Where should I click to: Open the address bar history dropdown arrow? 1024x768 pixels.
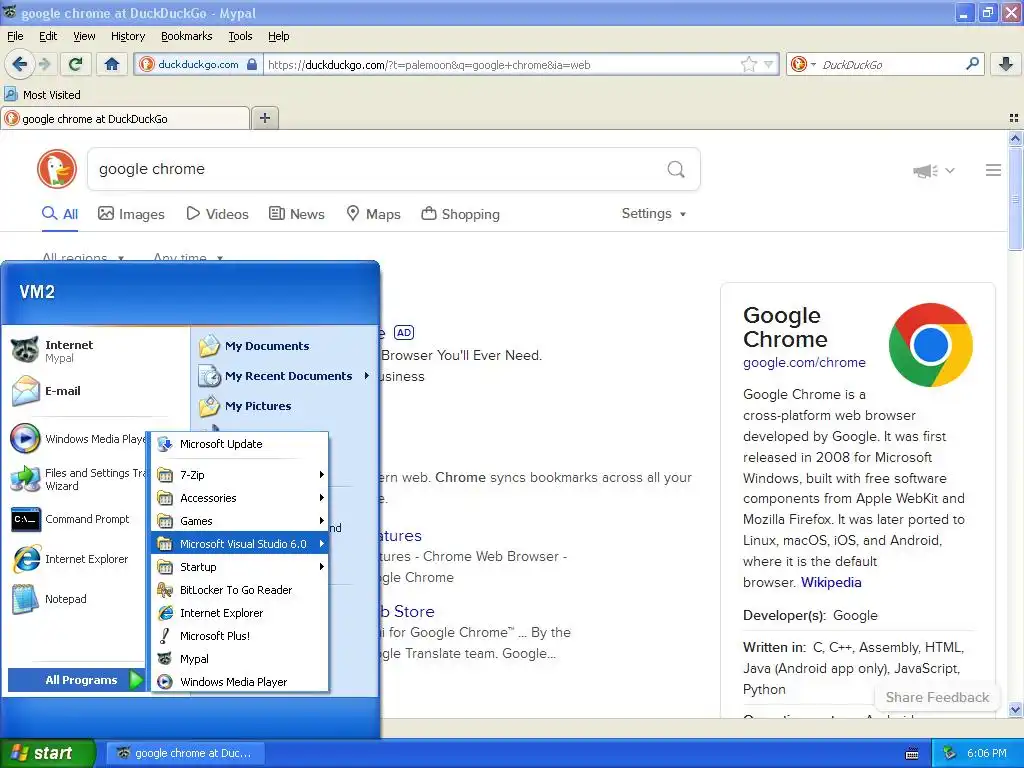tap(769, 64)
